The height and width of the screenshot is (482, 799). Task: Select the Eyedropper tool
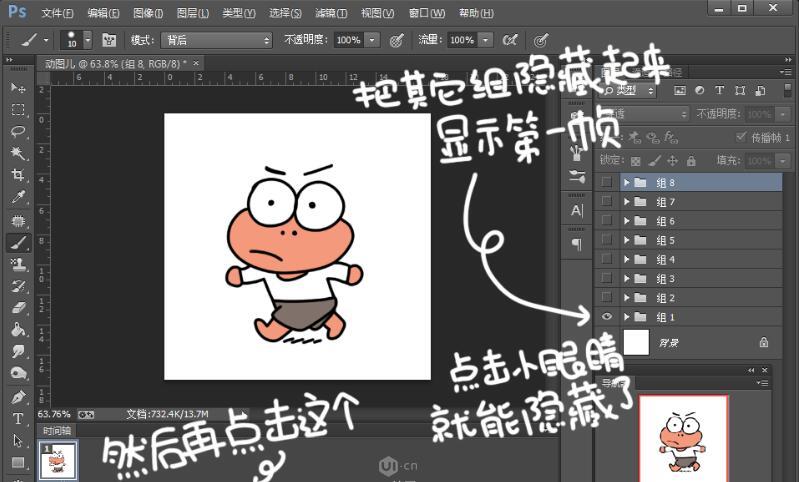pyautogui.click(x=18, y=197)
